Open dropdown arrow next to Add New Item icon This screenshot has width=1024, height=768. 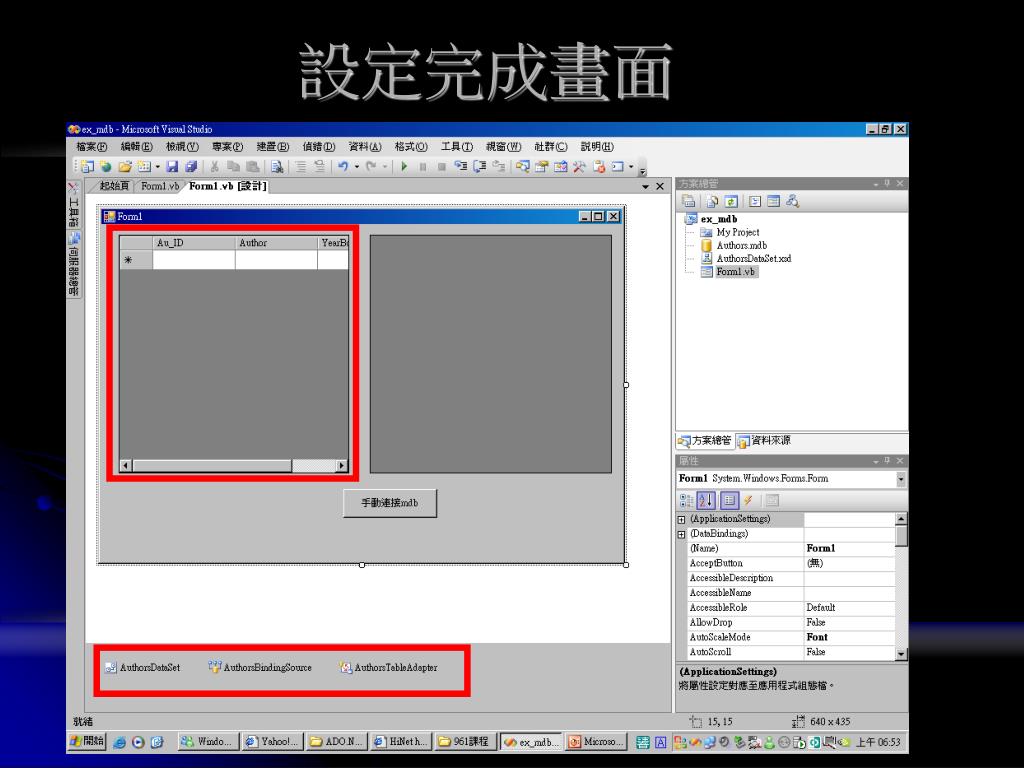point(157,167)
